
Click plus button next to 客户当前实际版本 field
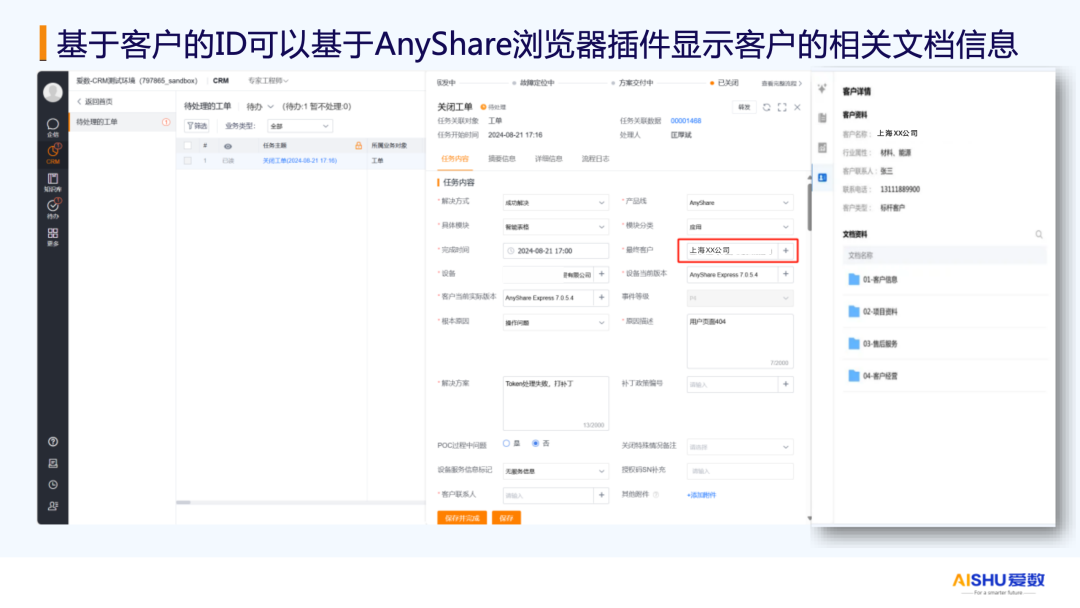coord(601,297)
